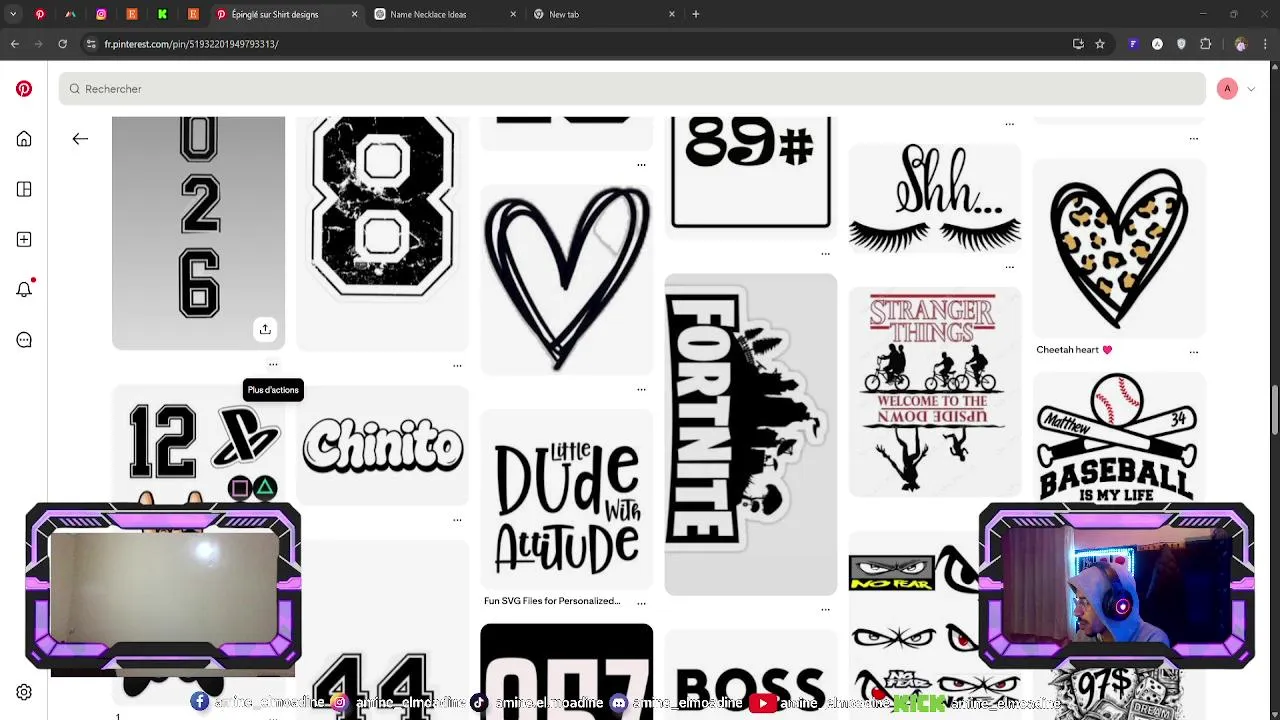Open the pink A profile avatar on Pinterest
The image size is (1280, 720).
tap(1227, 89)
